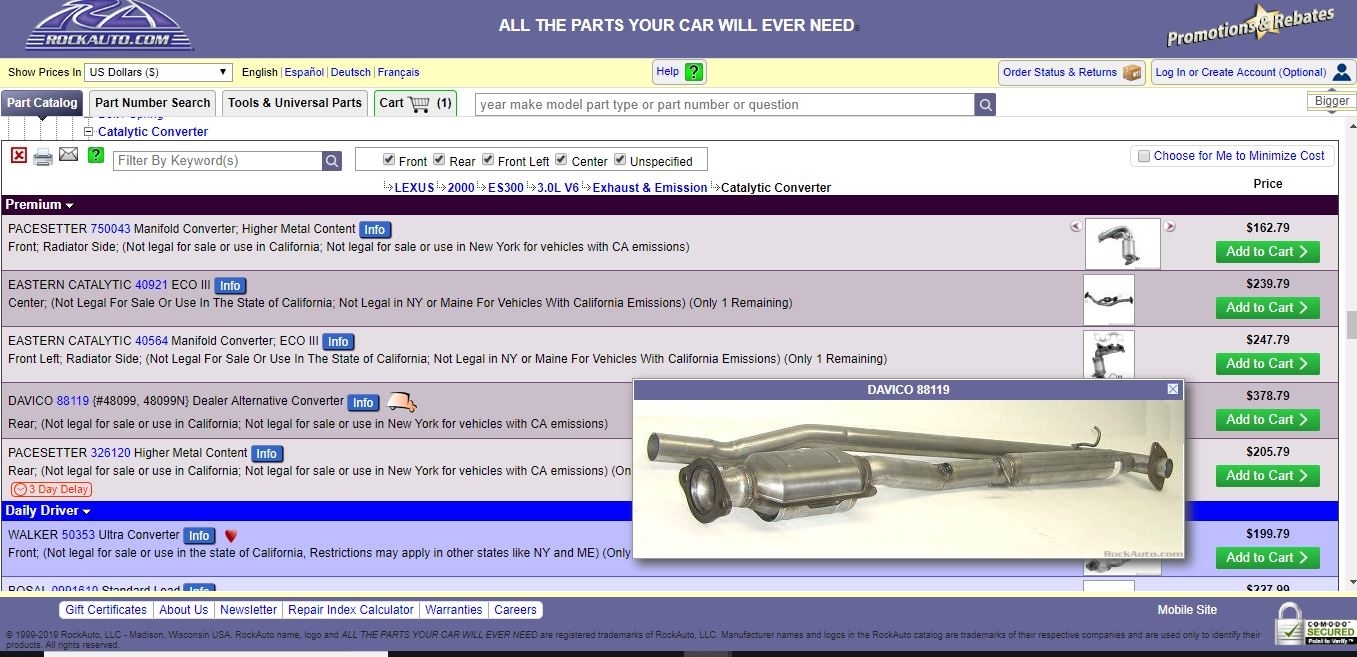This screenshot has height=657, width=1357.
Task: Click the red X close-parts-list icon
Action: 19,155
